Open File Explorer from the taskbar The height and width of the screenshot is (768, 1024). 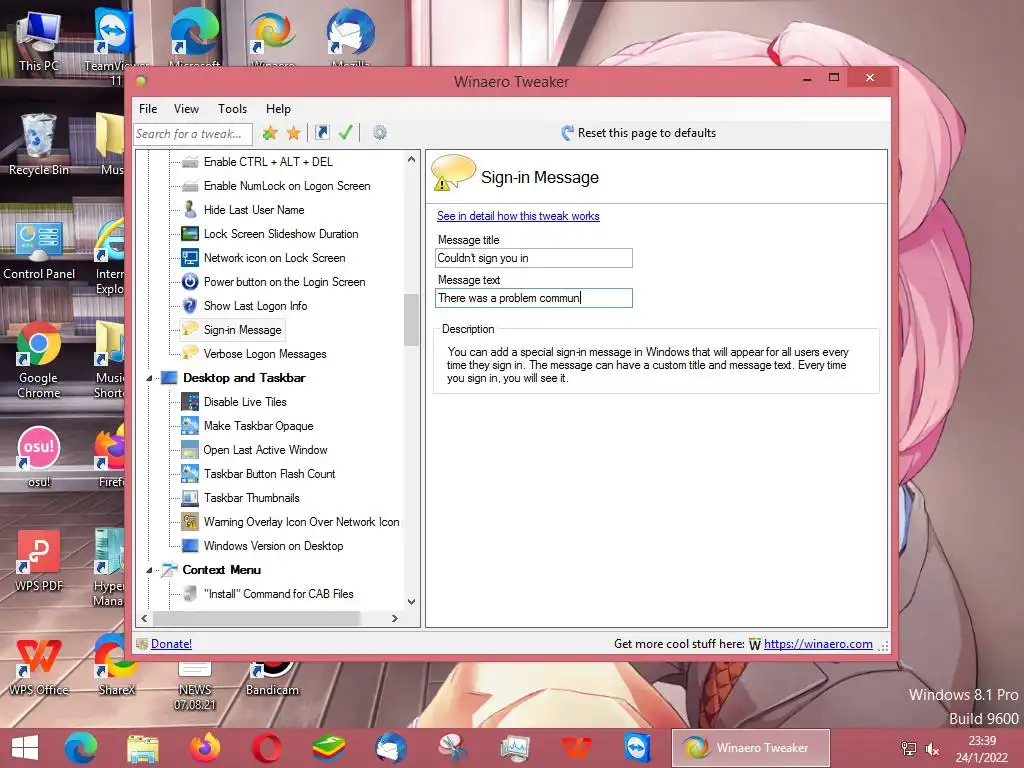[143, 748]
